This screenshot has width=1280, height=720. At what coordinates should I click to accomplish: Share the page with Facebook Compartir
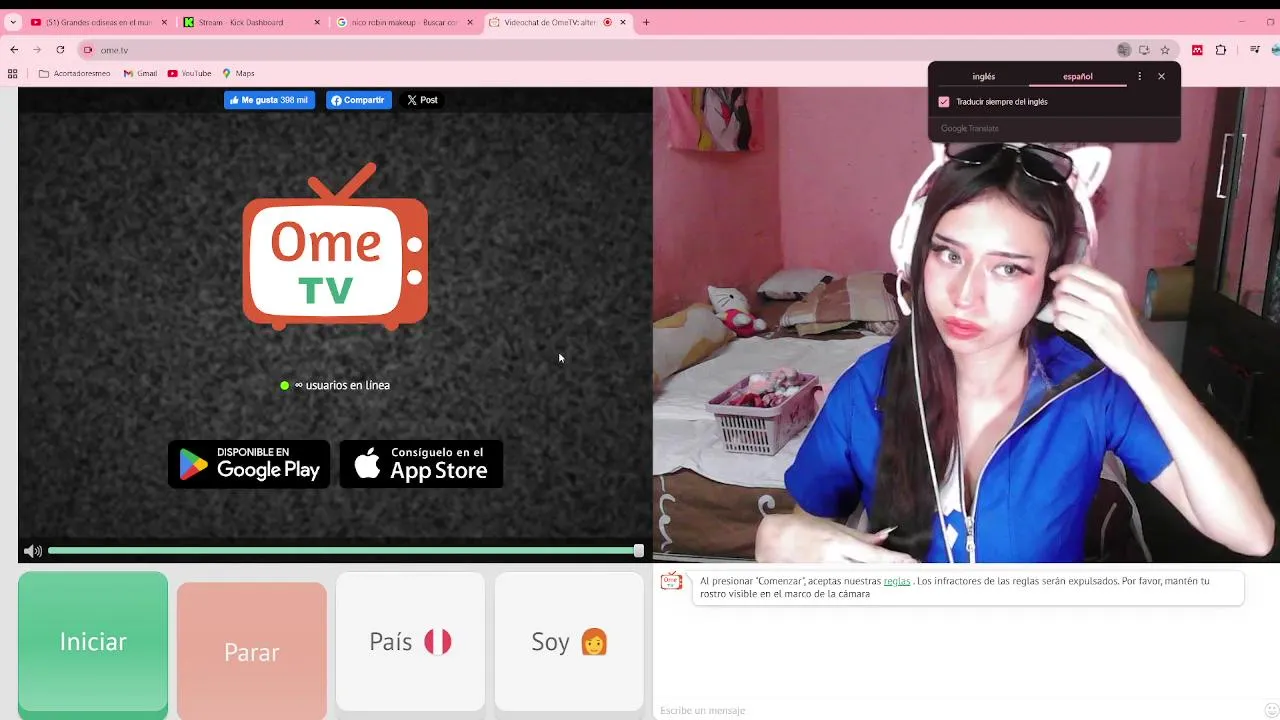[x=358, y=100]
